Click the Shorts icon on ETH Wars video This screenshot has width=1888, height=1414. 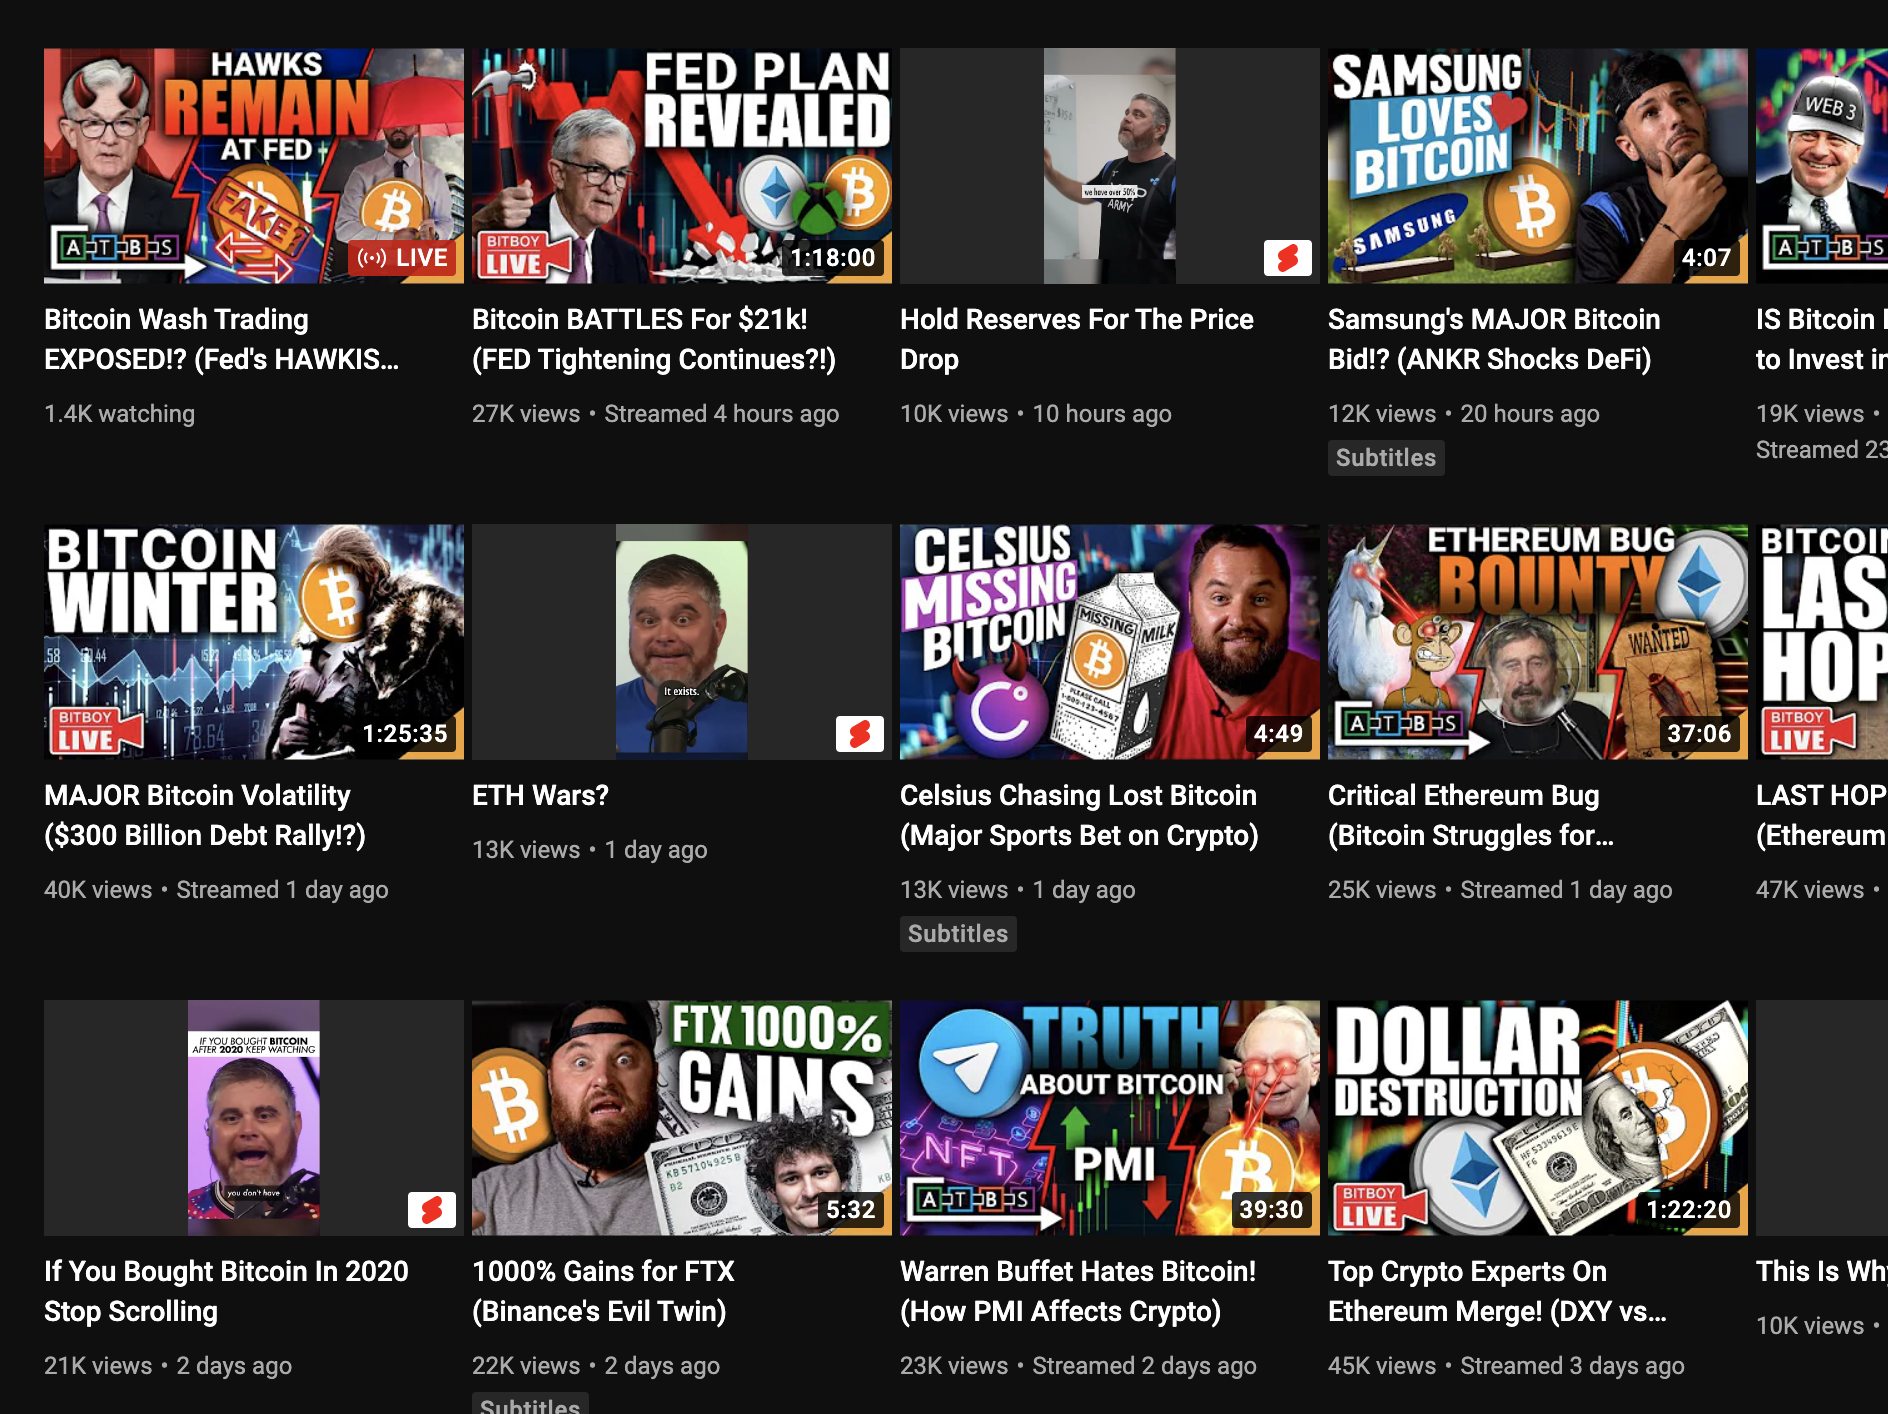pos(860,734)
